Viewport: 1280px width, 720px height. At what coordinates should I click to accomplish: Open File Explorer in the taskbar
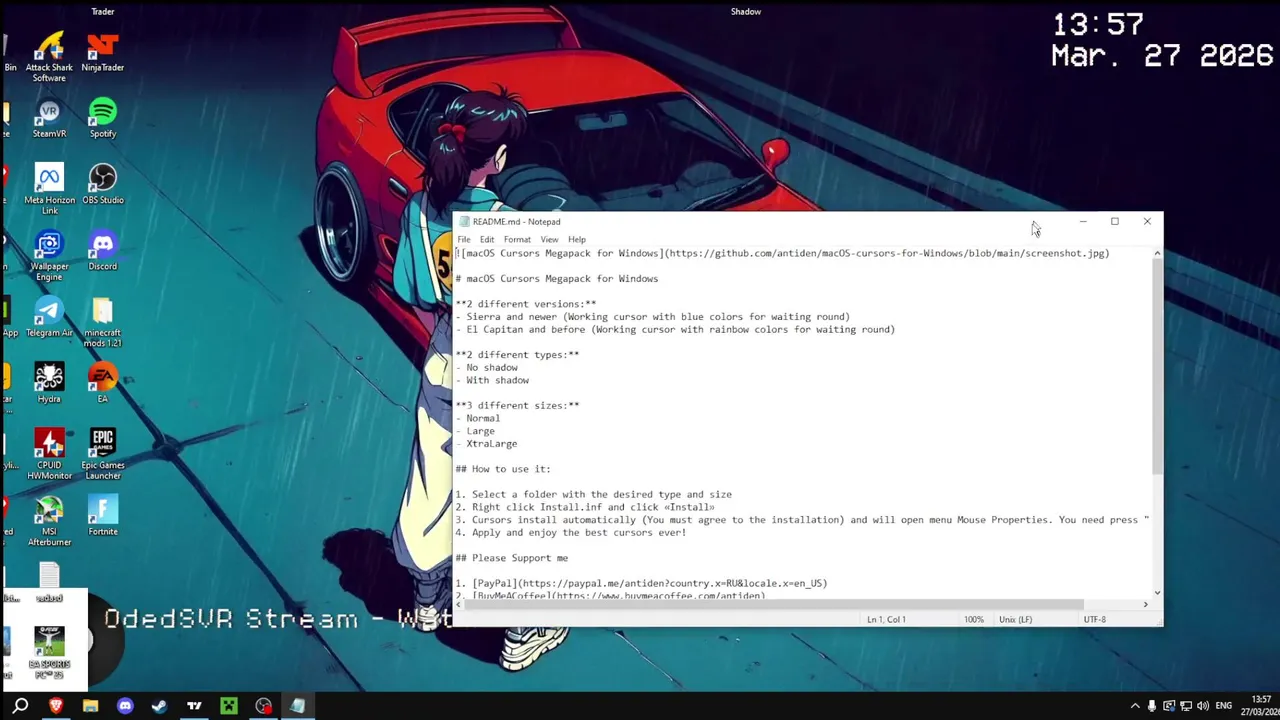(90, 706)
